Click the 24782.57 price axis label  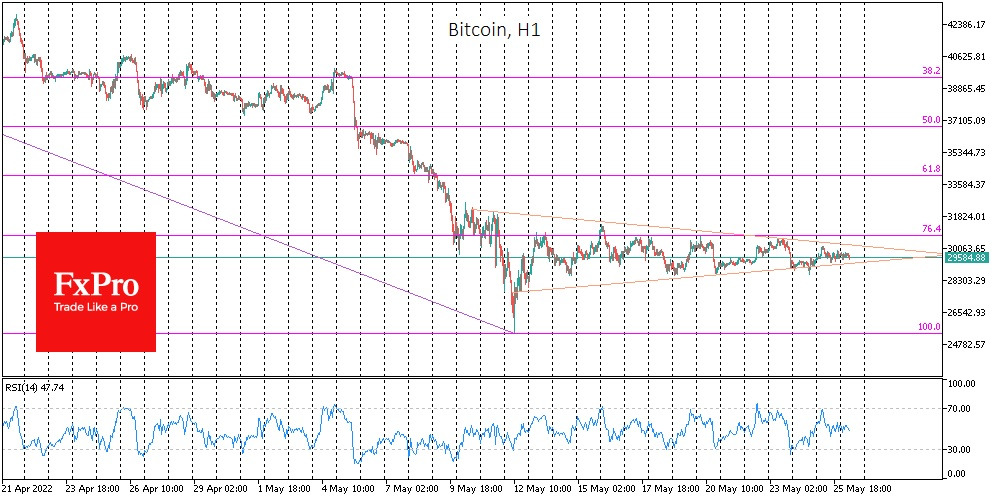pyautogui.click(x=967, y=344)
